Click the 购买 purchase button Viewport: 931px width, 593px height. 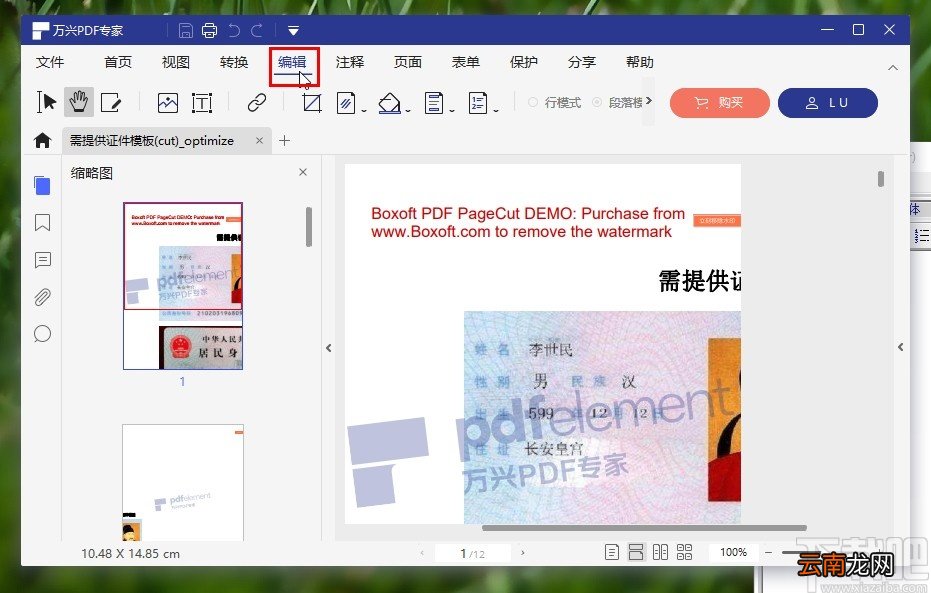(720, 103)
